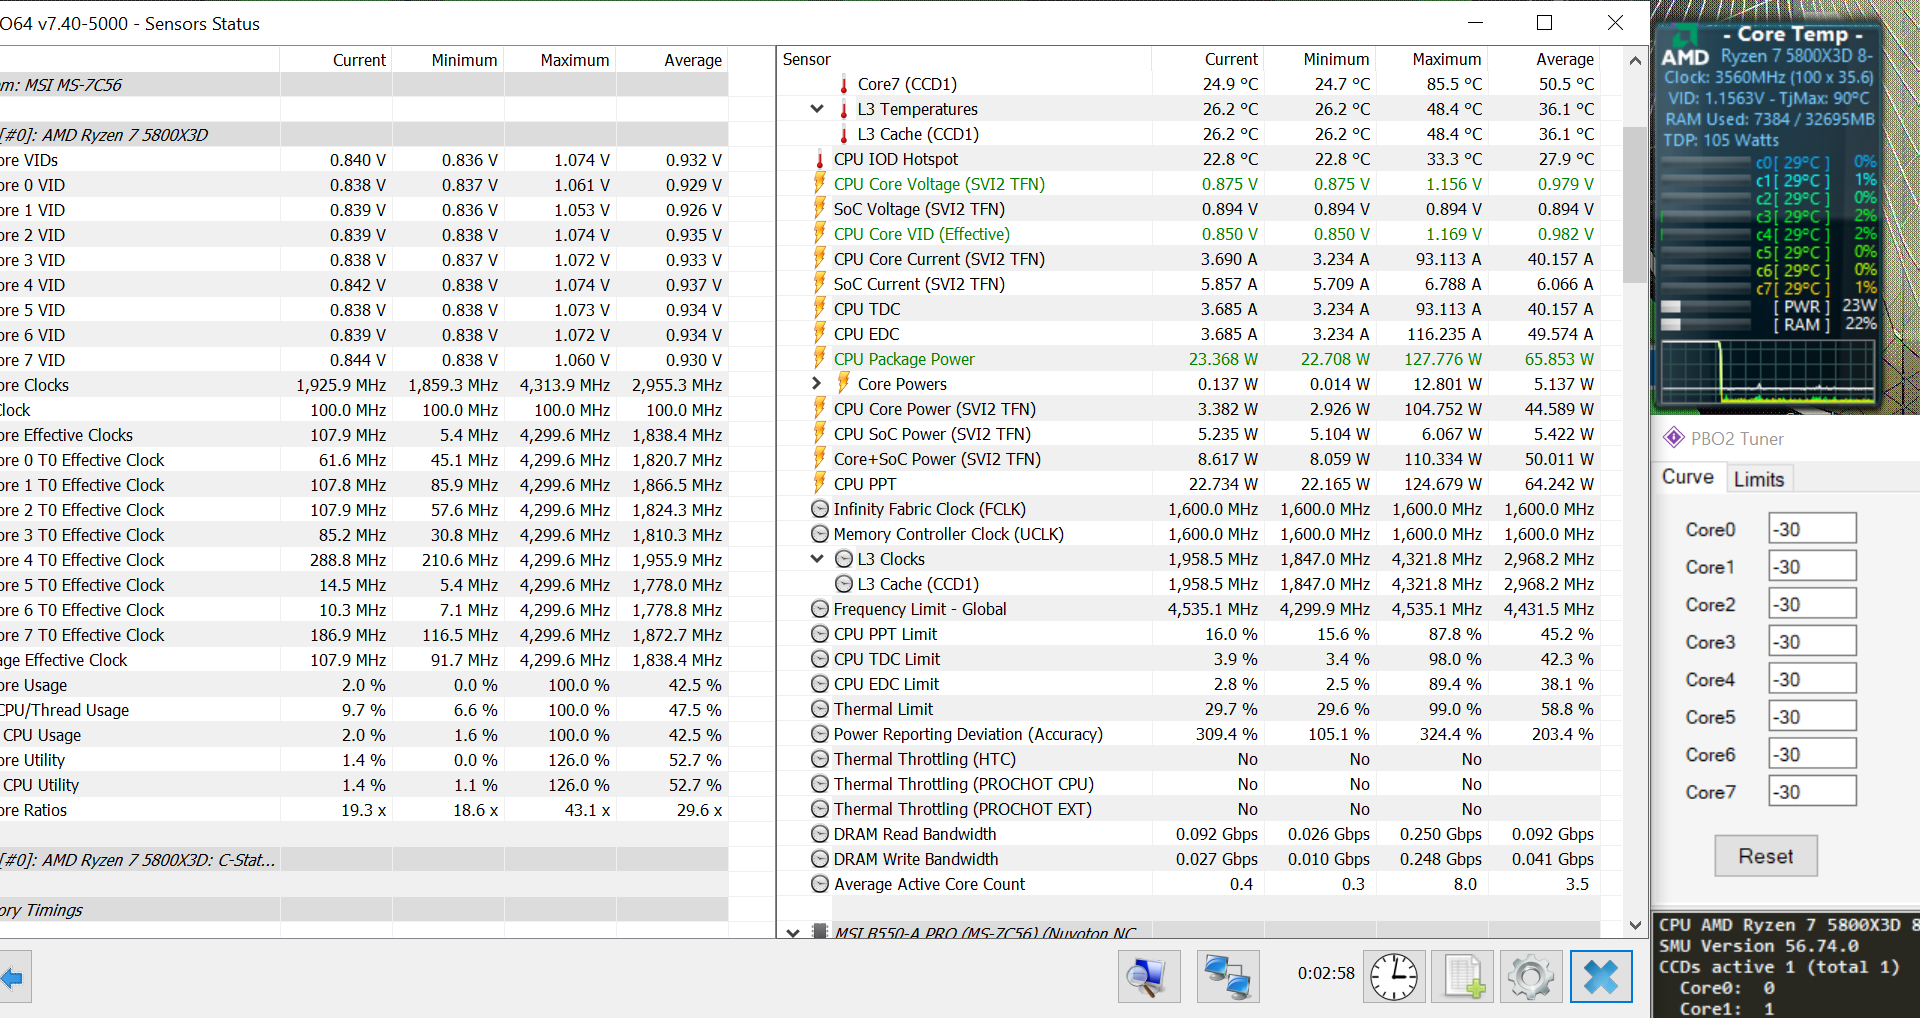Focus the Core3 curve value field
Image resolution: width=1920 pixels, height=1018 pixels.
[x=1812, y=641]
